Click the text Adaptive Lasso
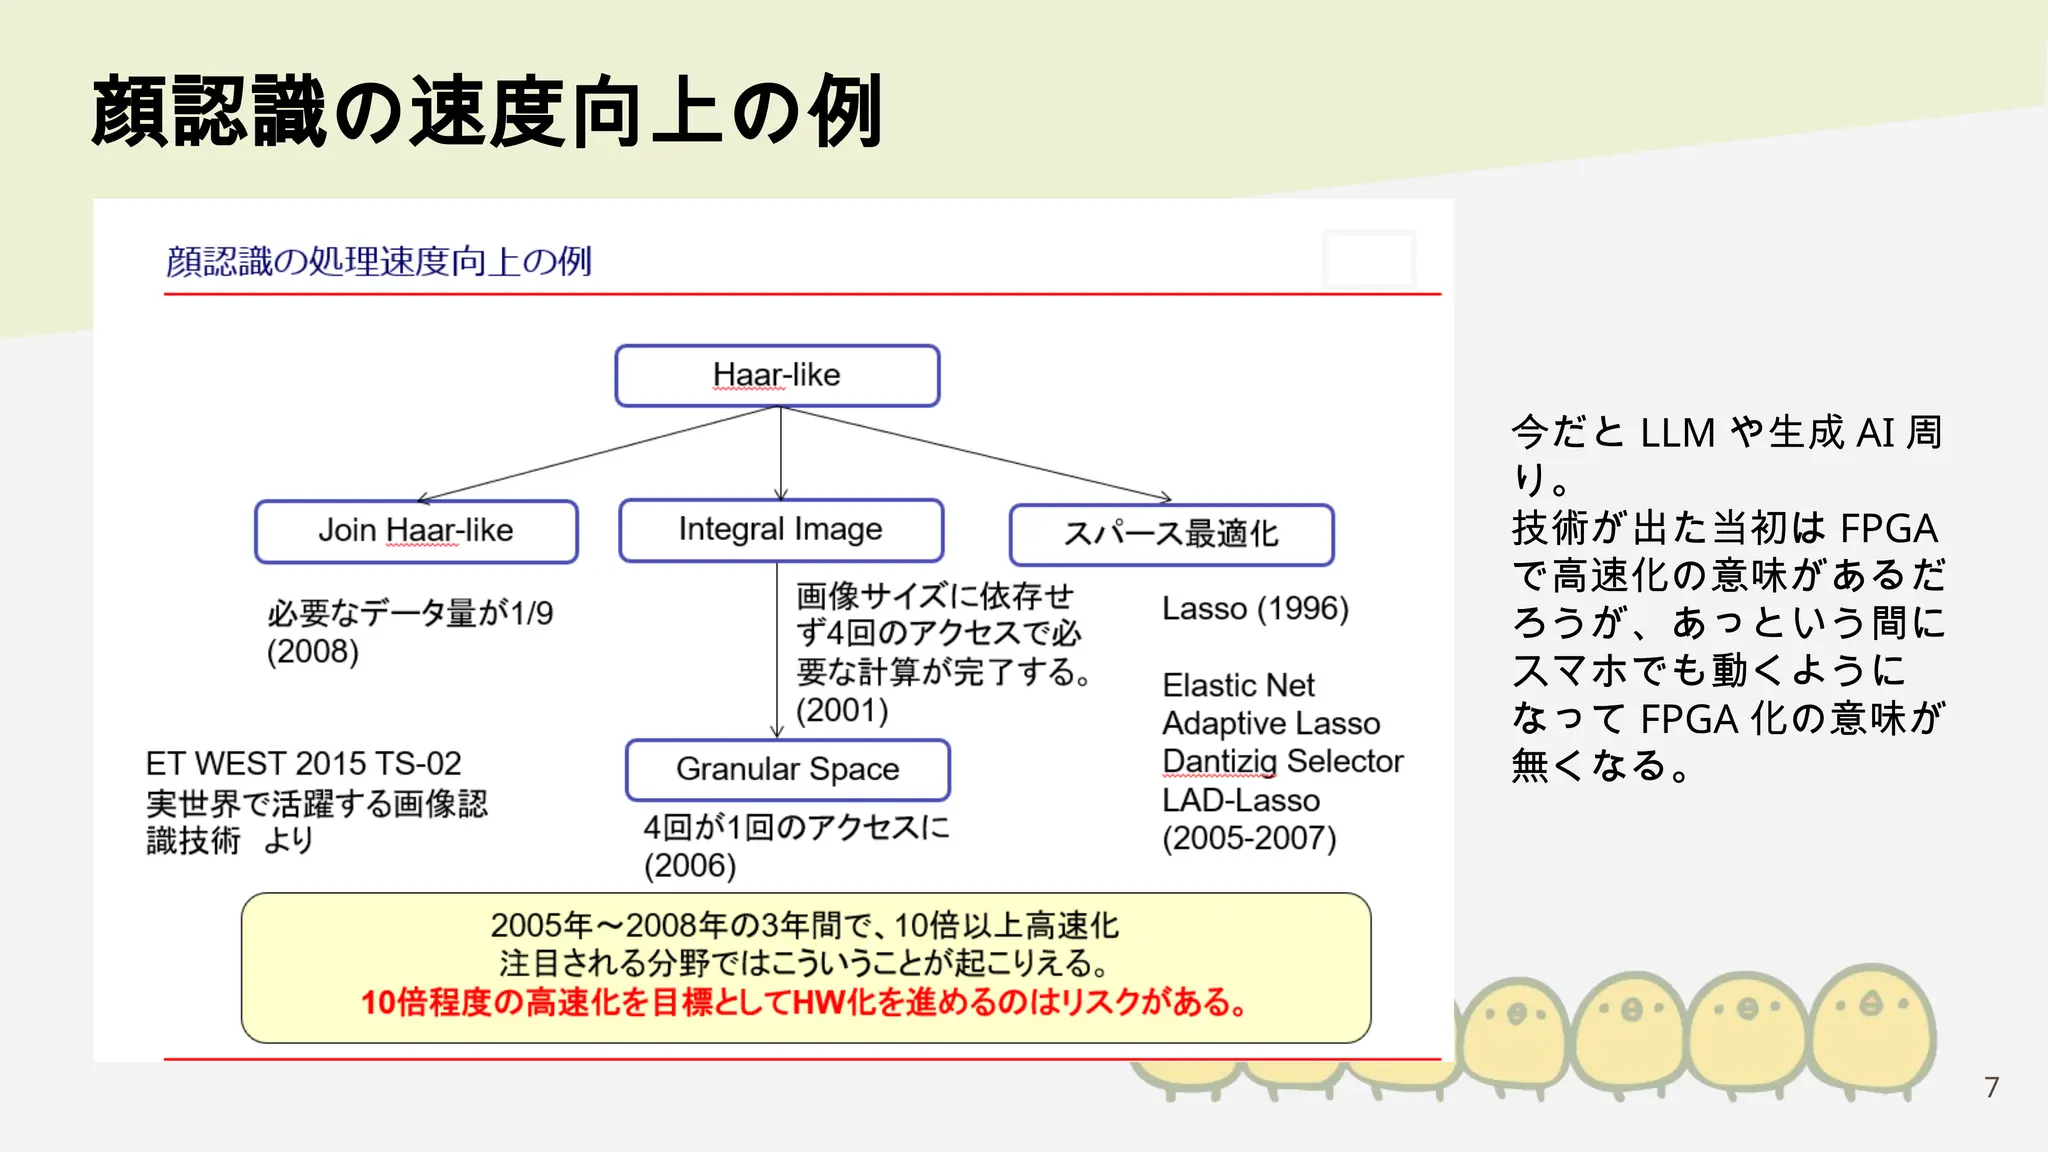 tap(1271, 723)
